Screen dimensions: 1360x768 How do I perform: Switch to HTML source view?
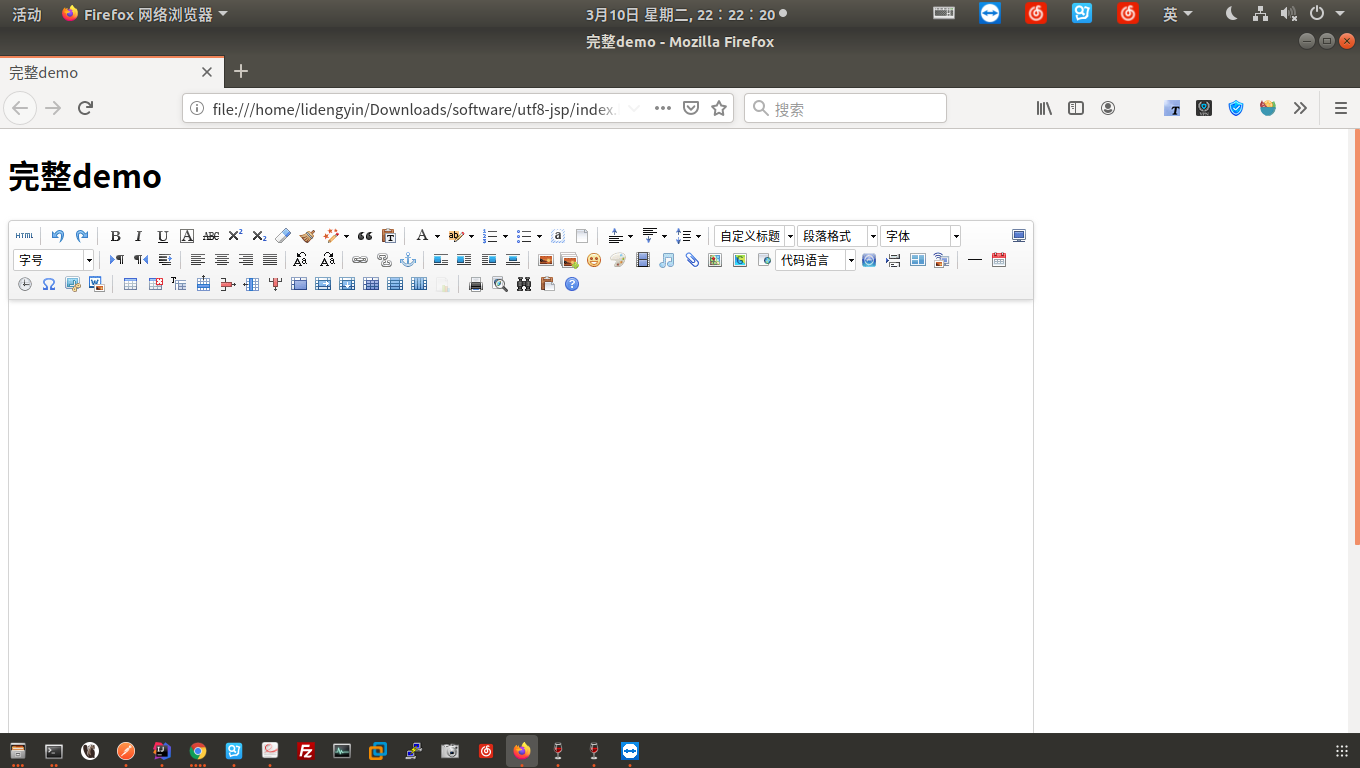pos(24,235)
